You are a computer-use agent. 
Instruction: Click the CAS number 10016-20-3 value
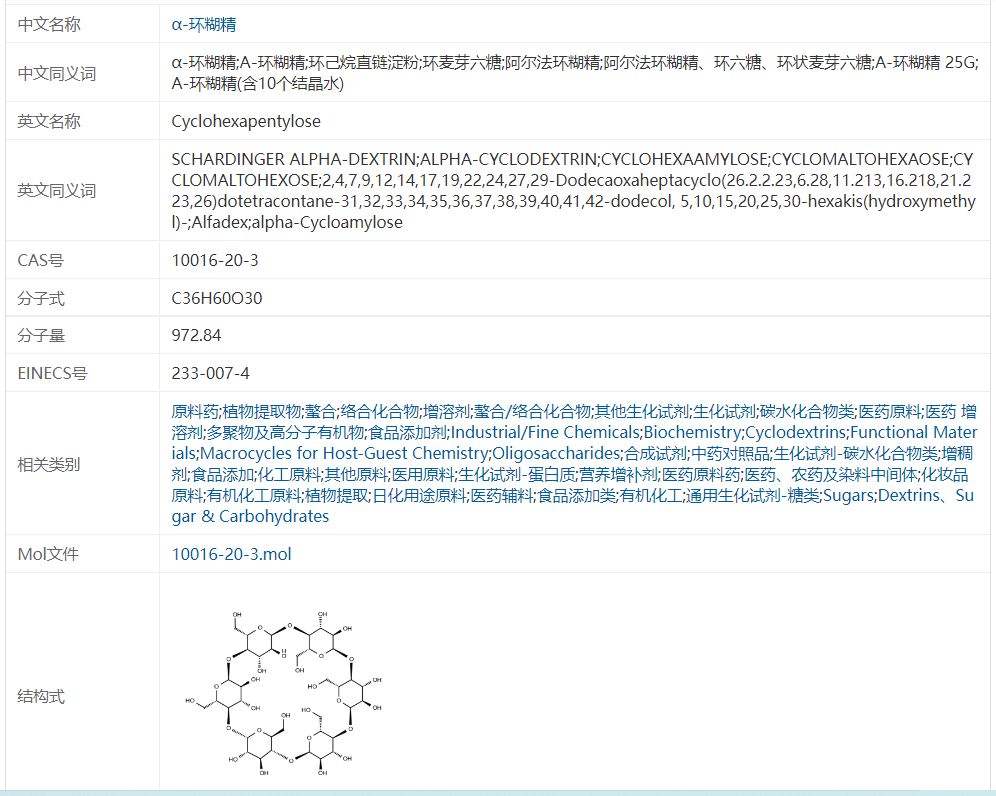(215, 260)
